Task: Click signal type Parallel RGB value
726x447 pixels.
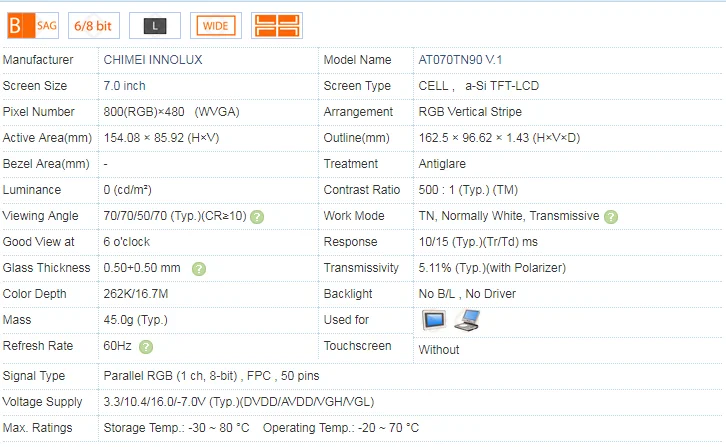Action: click(x=211, y=376)
